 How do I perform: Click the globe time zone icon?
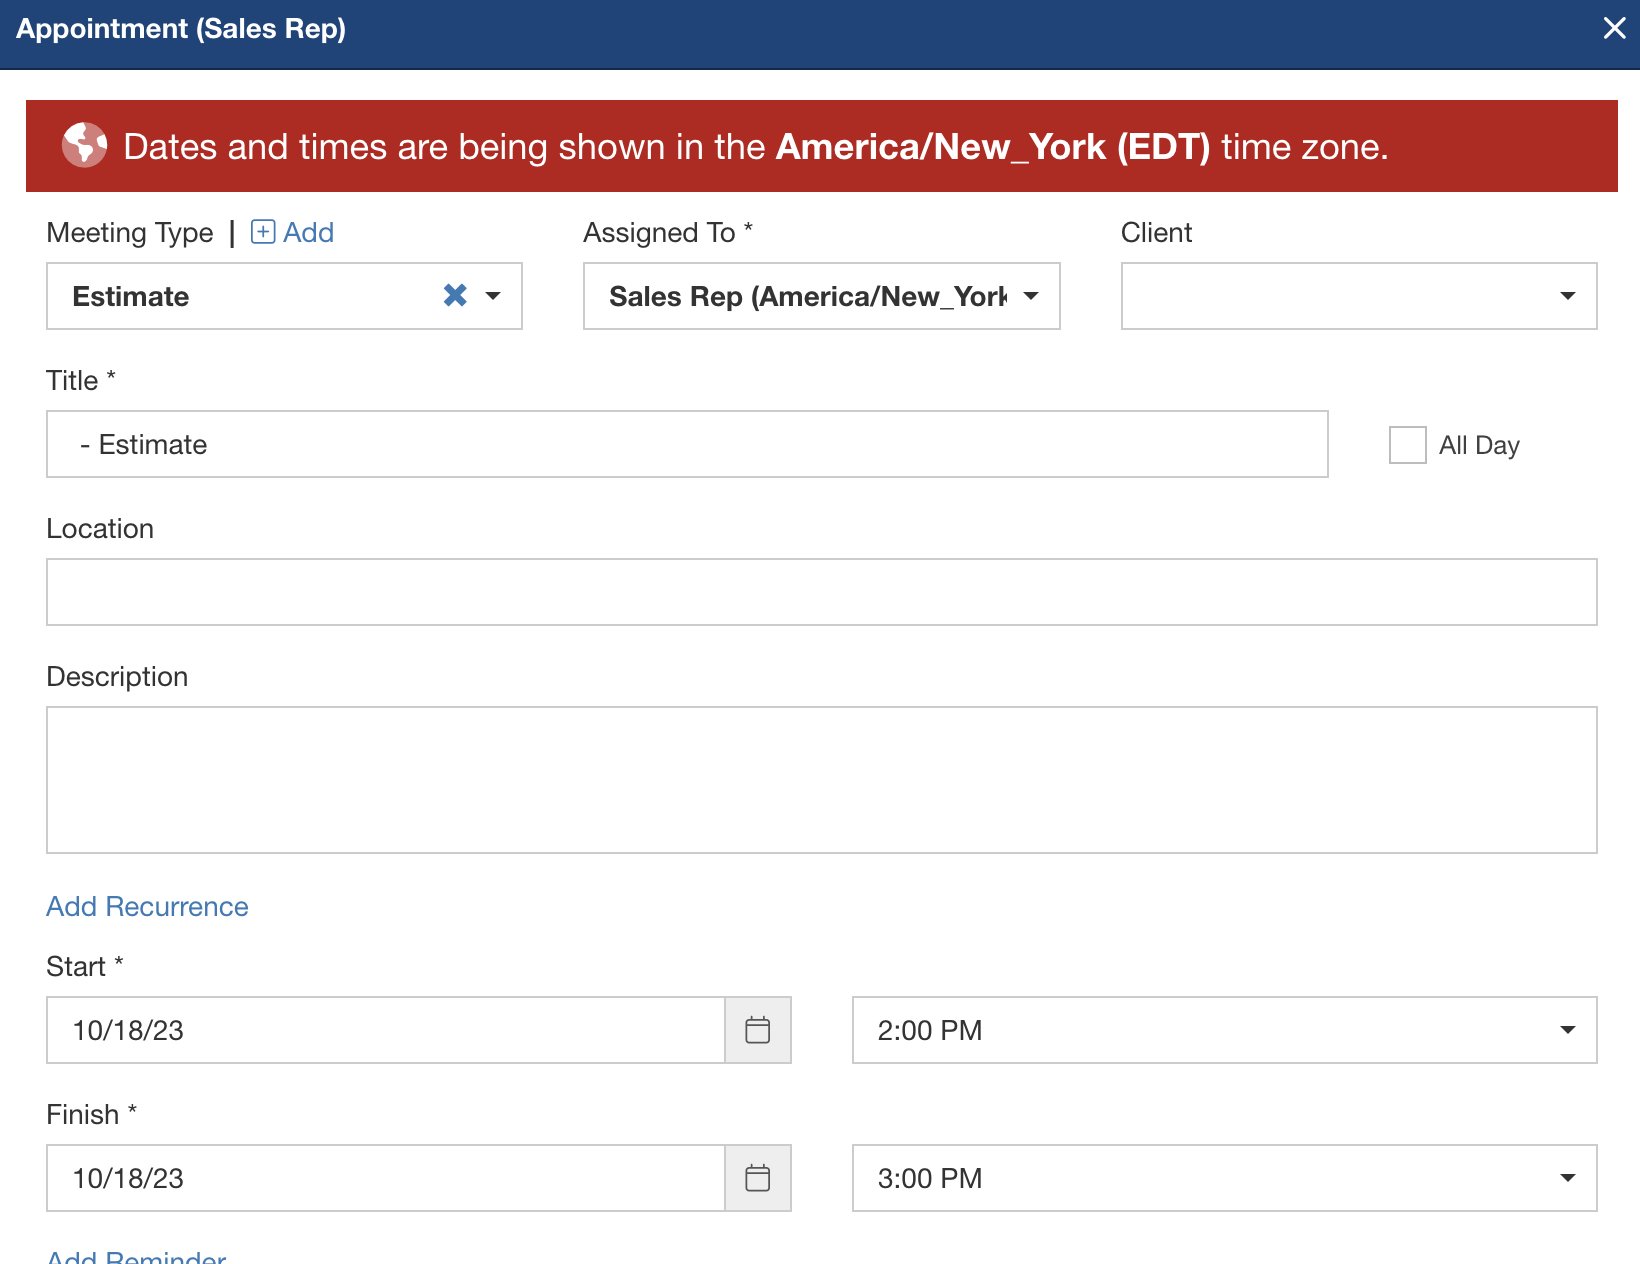[85, 145]
